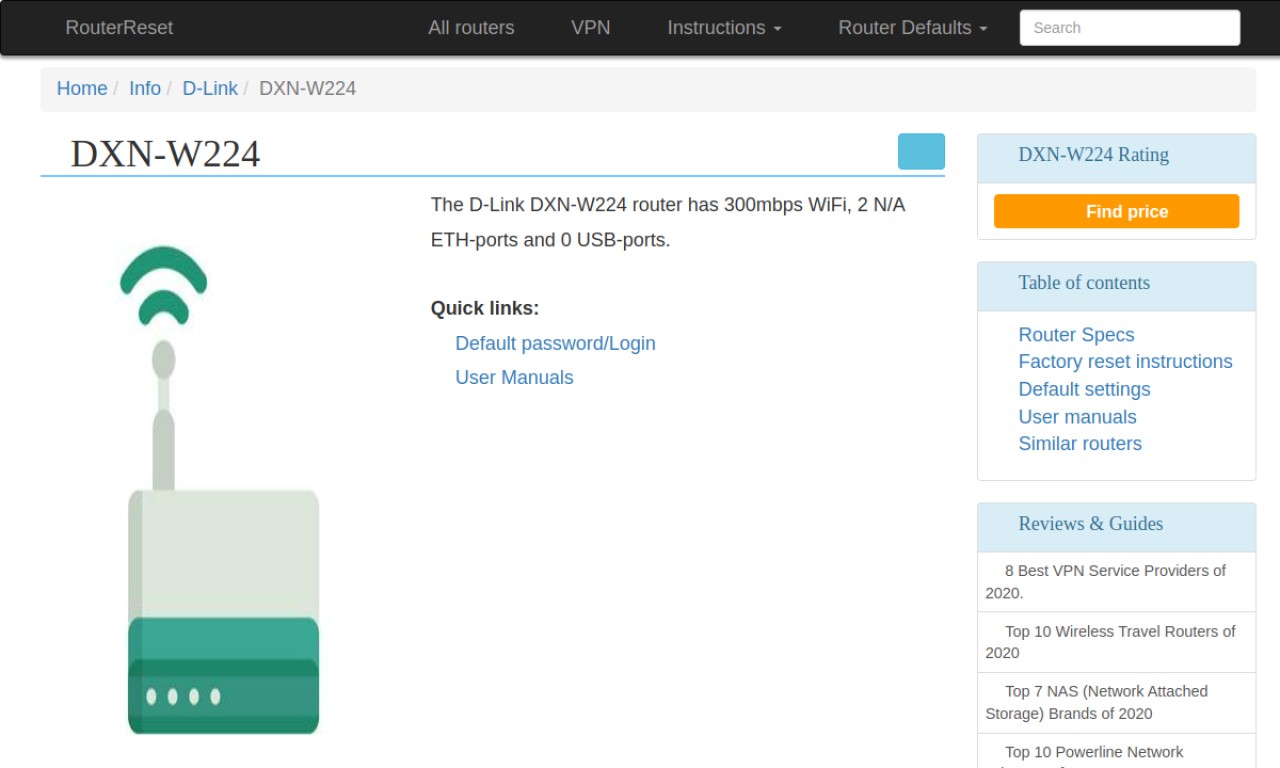Click the orange Find price button
Image resolution: width=1280 pixels, height=768 pixels.
[1116, 211]
